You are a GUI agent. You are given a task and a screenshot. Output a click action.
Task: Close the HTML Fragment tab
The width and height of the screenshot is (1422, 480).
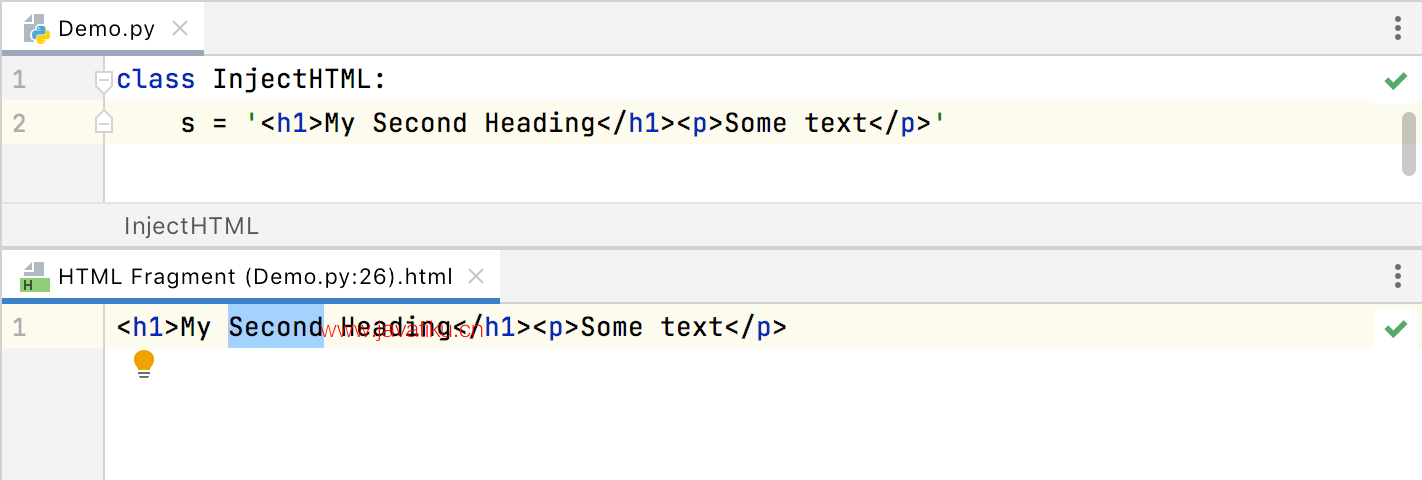tap(477, 276)
